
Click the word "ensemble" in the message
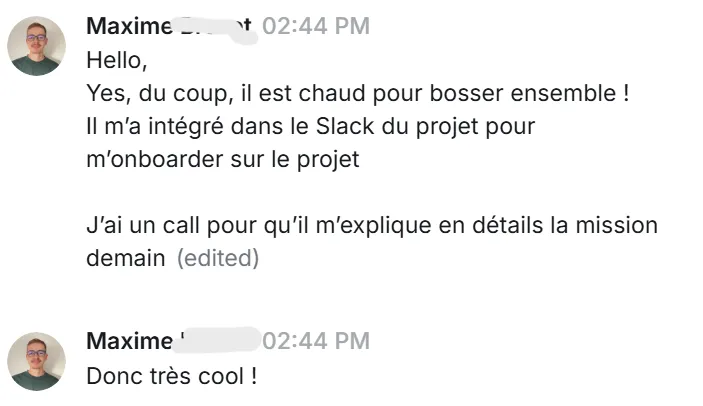point(563,93)
